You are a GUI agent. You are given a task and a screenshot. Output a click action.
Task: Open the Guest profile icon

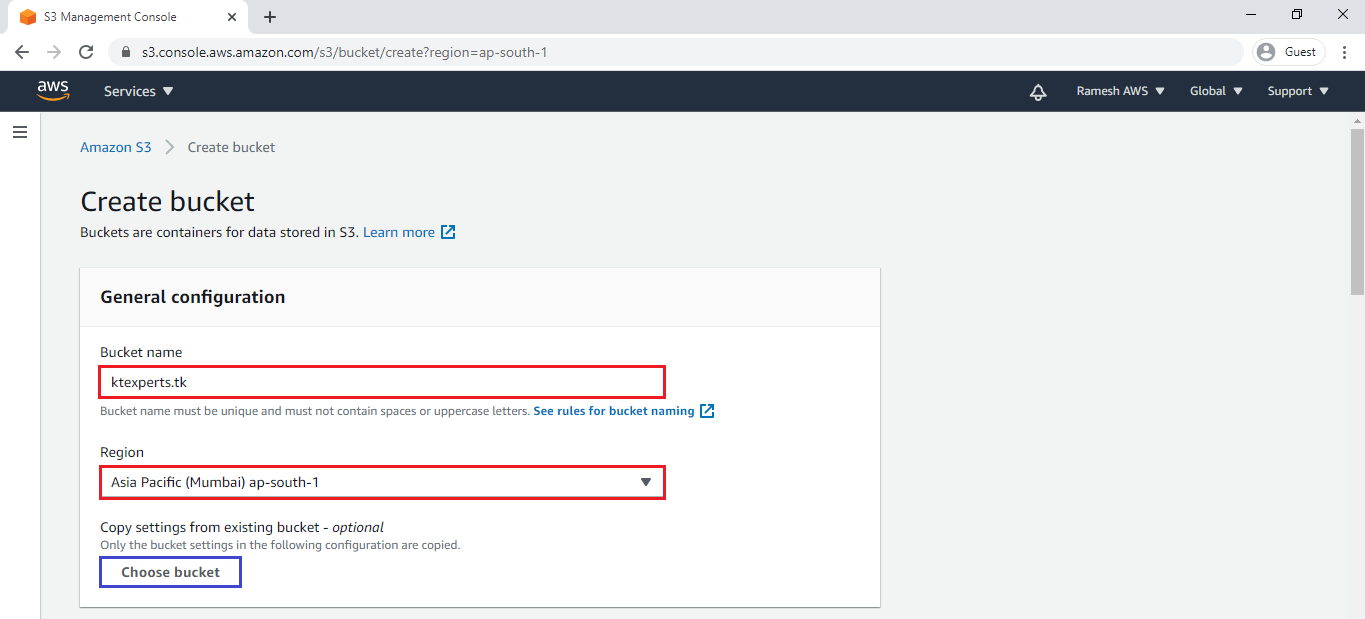(1267, 52)
